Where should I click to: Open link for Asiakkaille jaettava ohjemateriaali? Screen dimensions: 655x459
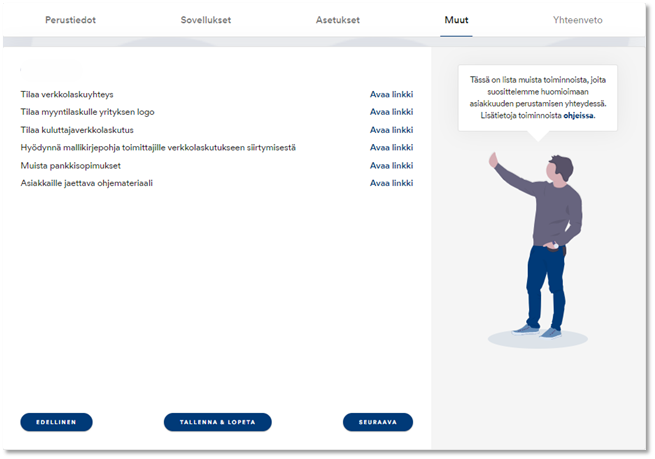point(391,183)
